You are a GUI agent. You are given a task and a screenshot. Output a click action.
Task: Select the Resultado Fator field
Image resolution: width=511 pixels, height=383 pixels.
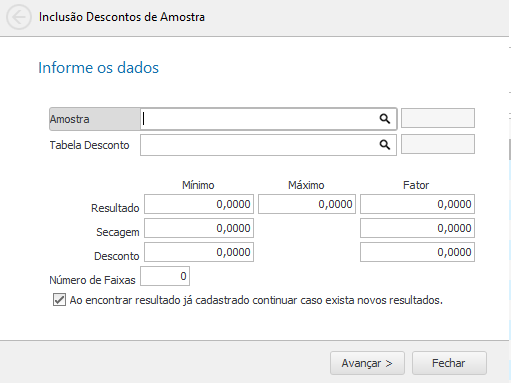pyautogui.click(x=417, y=204)
